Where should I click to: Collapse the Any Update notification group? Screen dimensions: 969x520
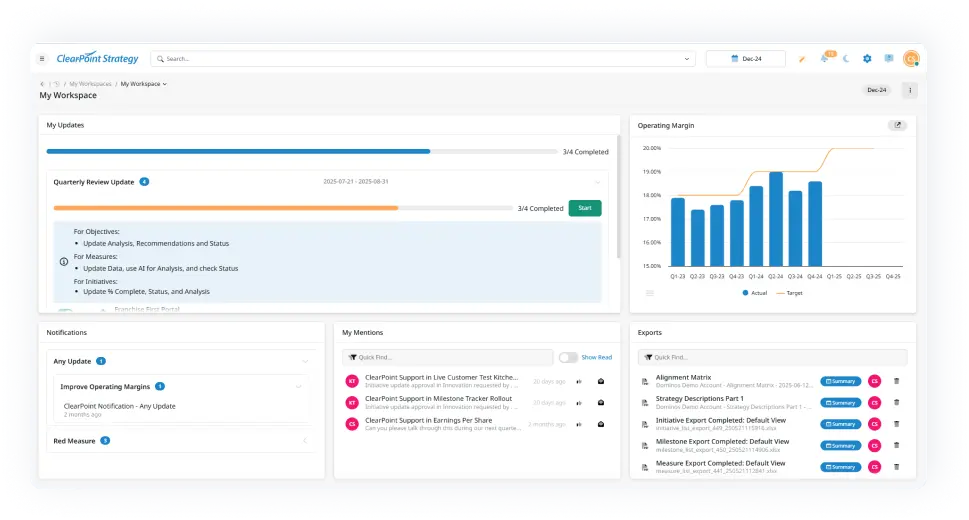305,362
